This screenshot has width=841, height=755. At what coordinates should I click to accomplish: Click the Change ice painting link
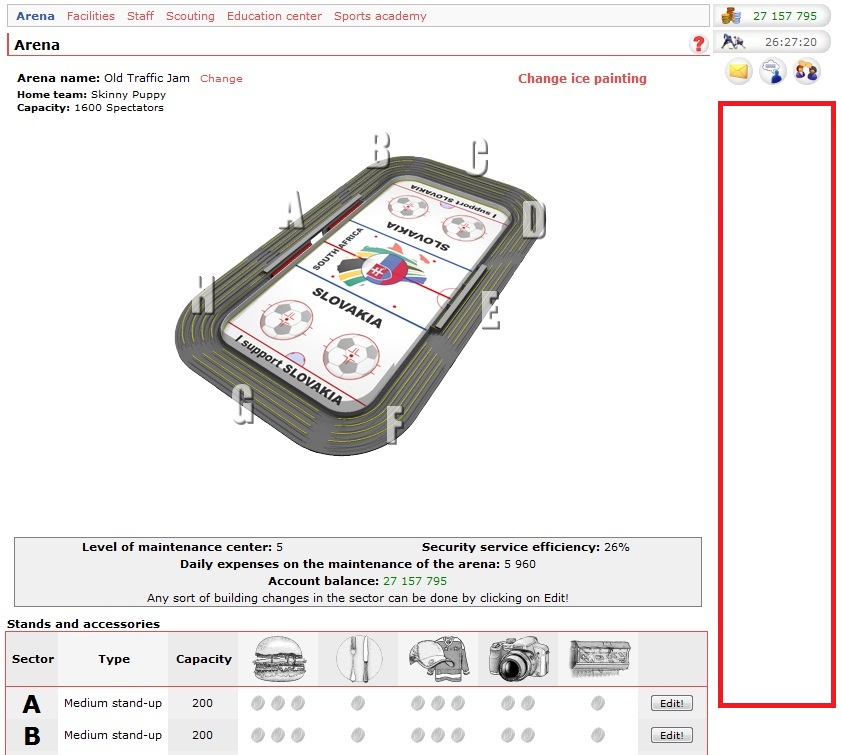(582, 78)
